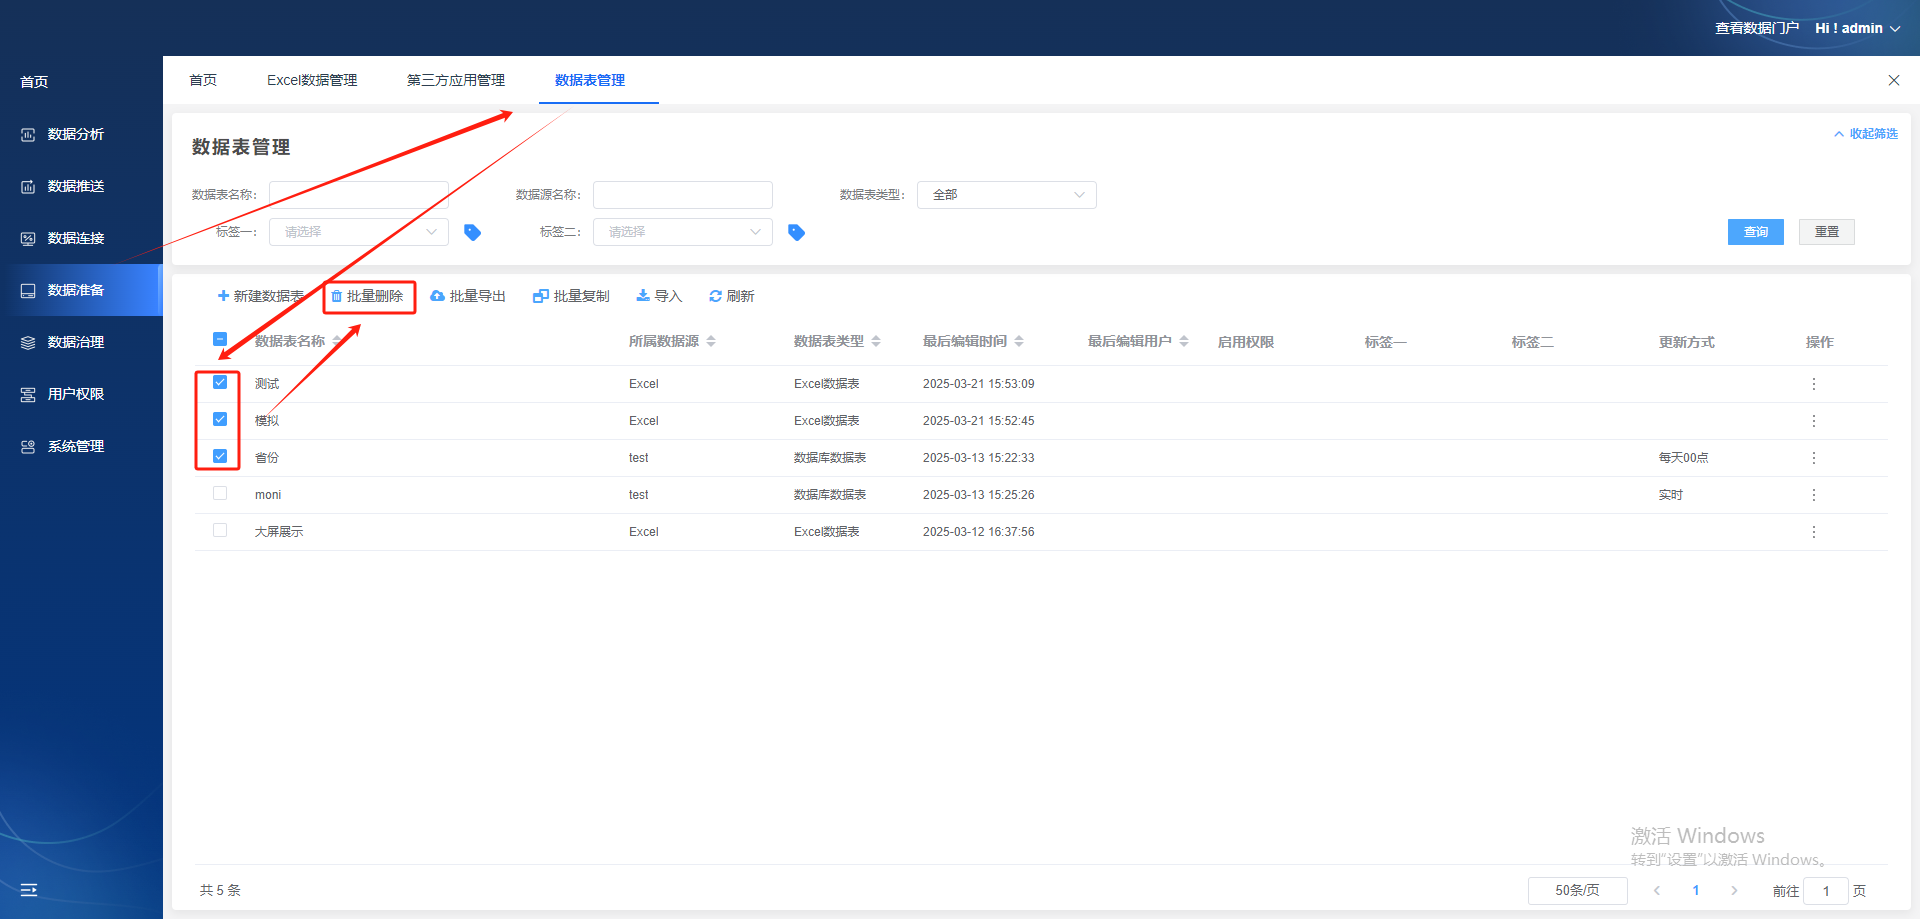This screenshot has width=1920, height=919.
Task: Open 数据治理 in the left sidebar
Action: [76, 342]
